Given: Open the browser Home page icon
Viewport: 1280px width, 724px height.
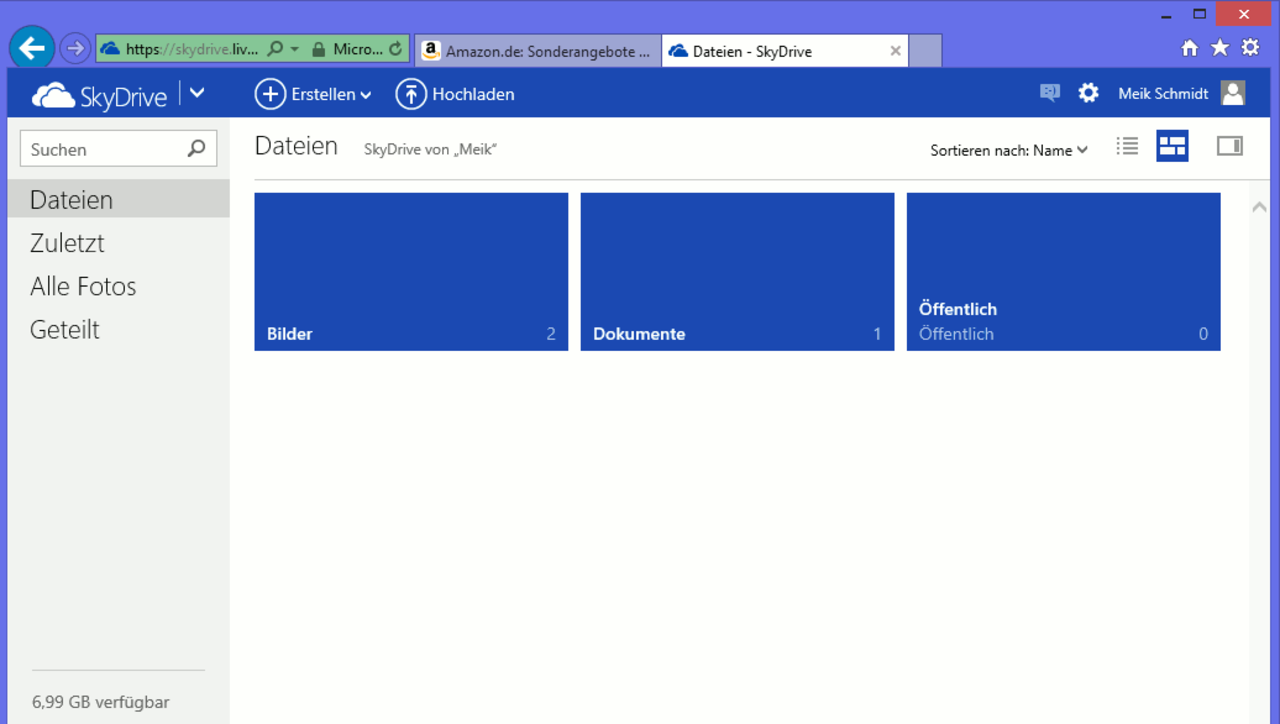Looking at the screenshot, I should [1189, 48].
